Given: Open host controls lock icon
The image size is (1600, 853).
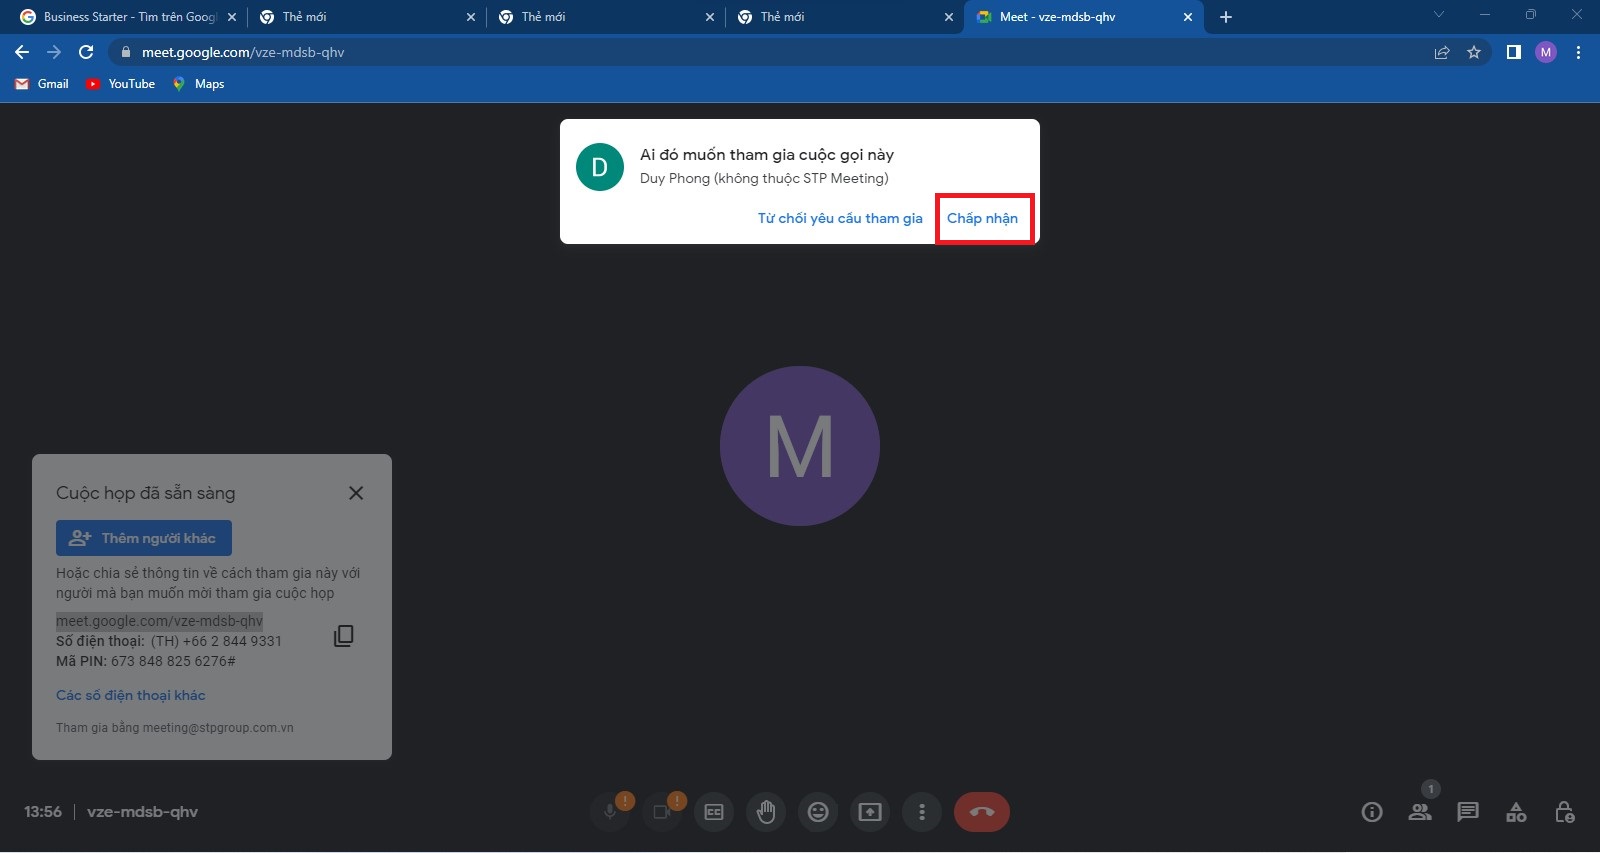Looking at the screenshot, I should pyautogui.click(x=1564, y=812).
